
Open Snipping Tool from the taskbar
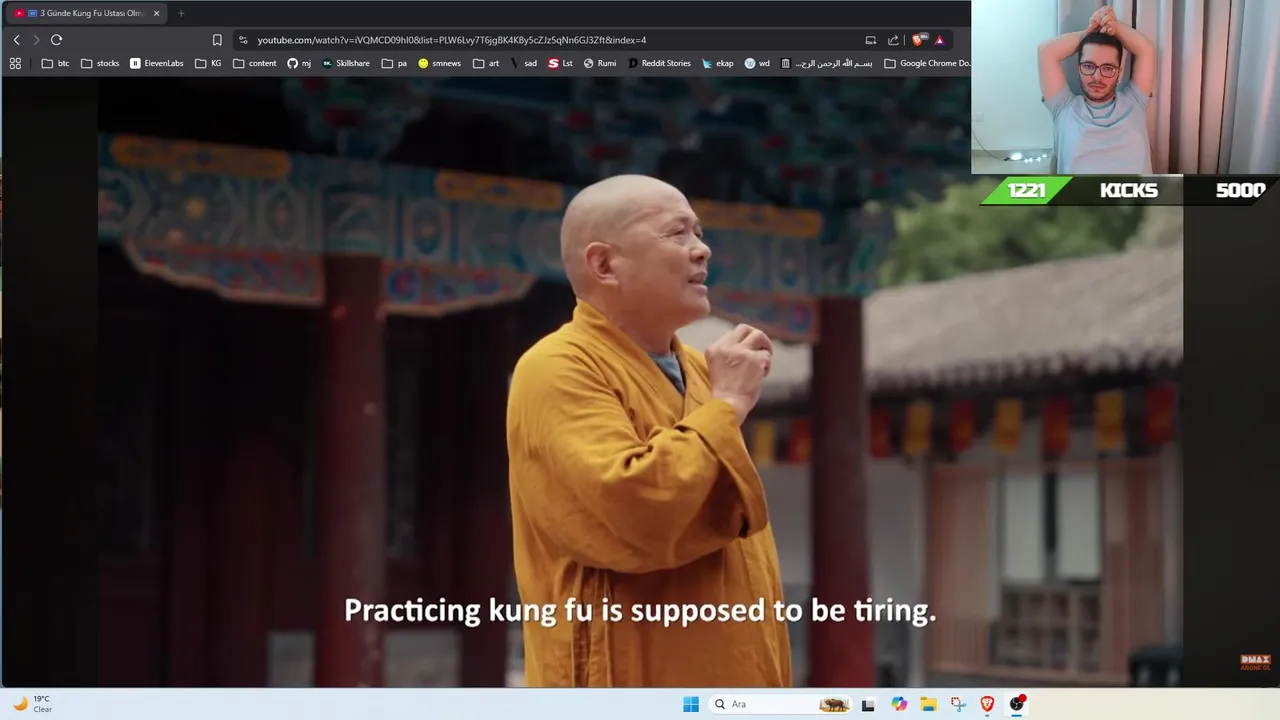[x=958, y=704]
